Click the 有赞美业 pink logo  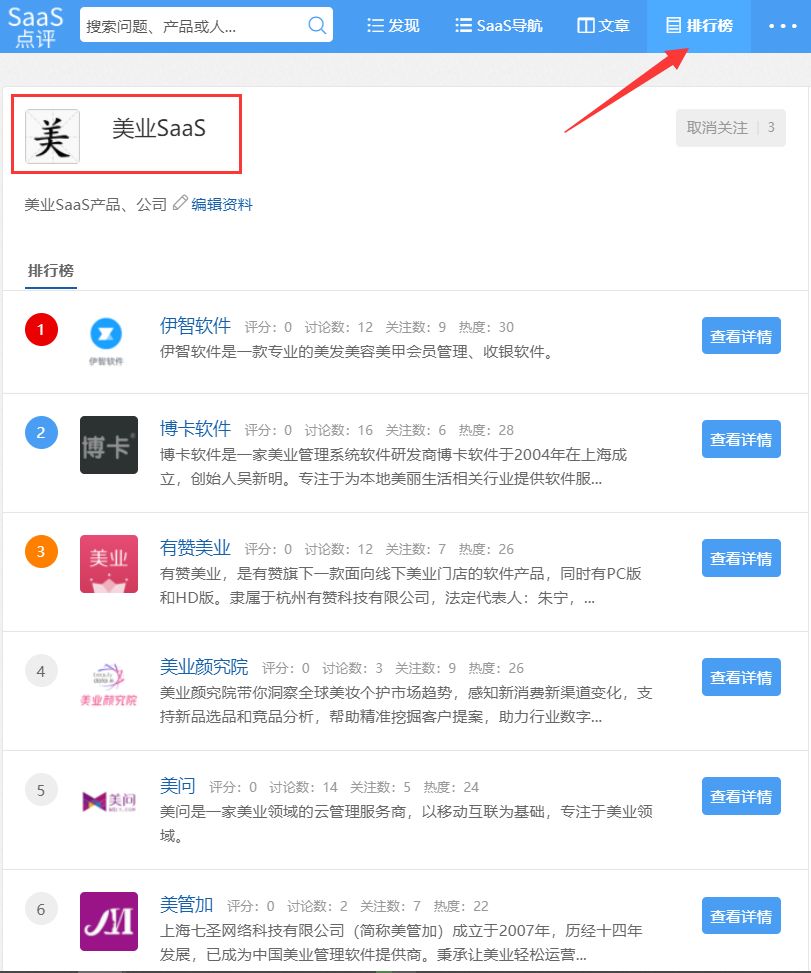(109, 564)
